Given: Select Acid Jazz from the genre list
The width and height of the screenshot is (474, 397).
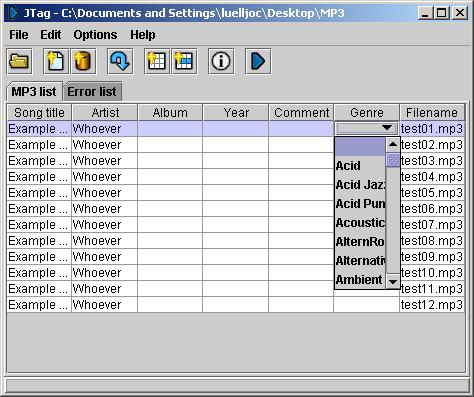Looking at the screenshot, I should (x=360, y=185).
